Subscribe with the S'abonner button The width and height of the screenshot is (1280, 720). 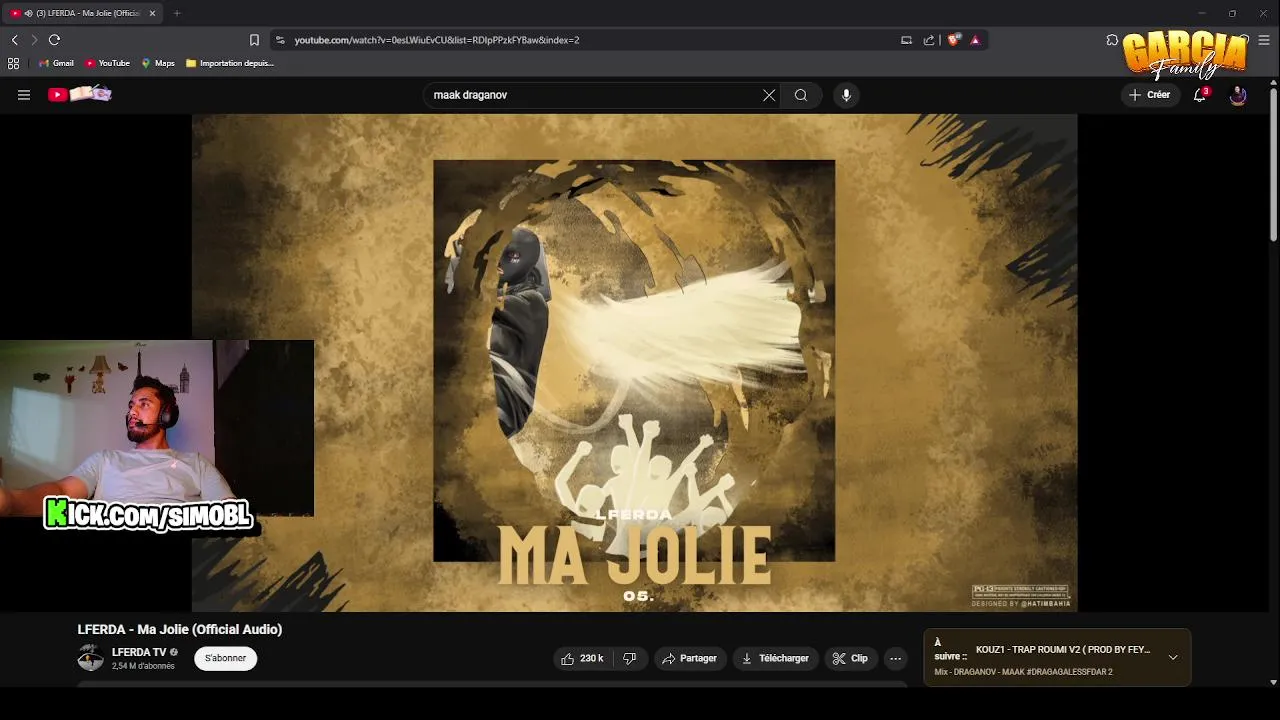226,658
